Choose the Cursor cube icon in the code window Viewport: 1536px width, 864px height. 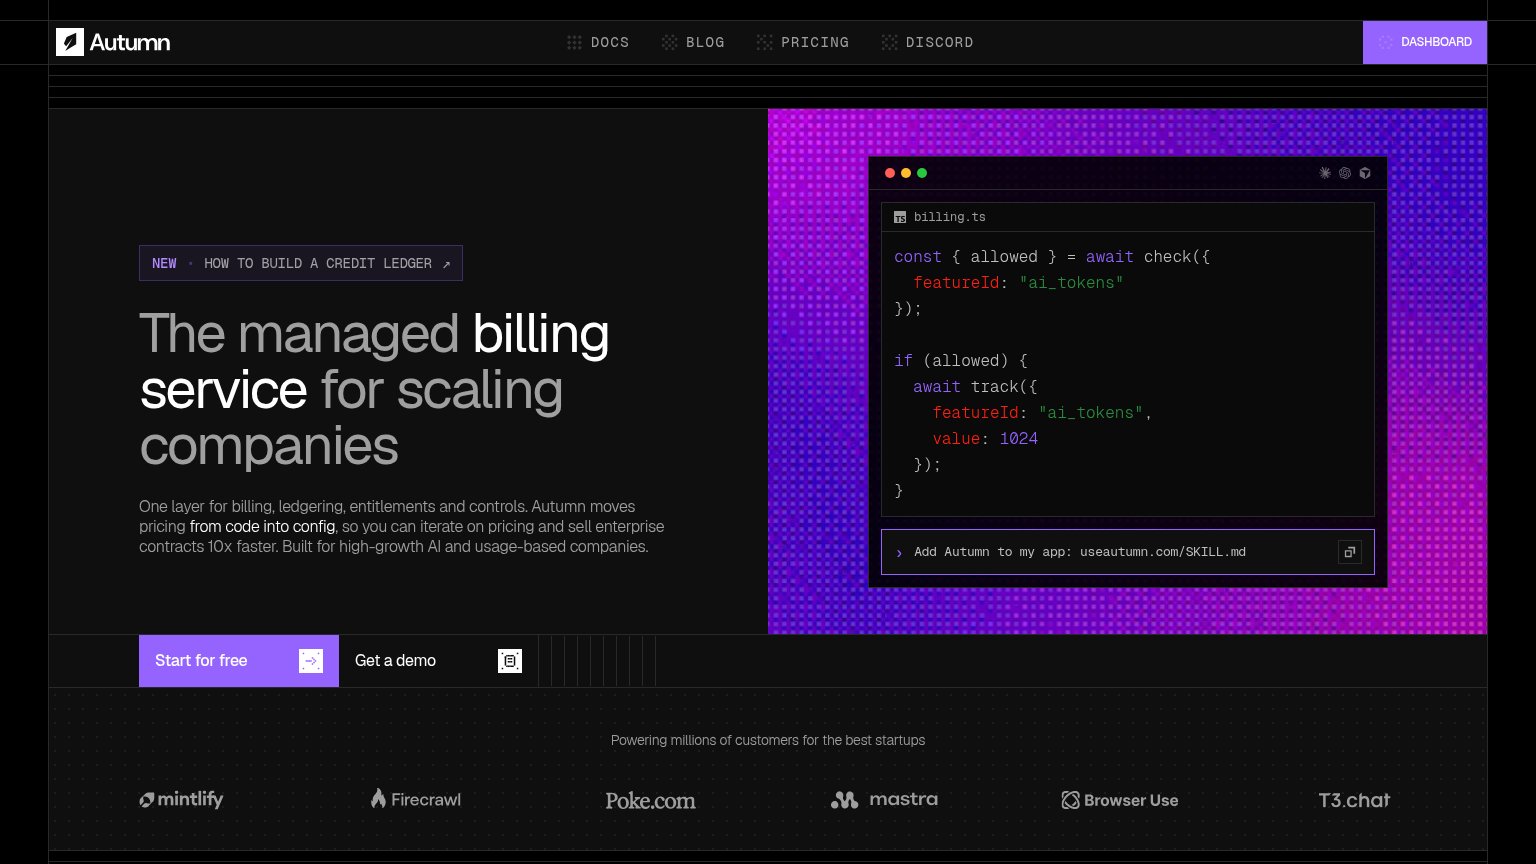click(x=1365, y=173)
